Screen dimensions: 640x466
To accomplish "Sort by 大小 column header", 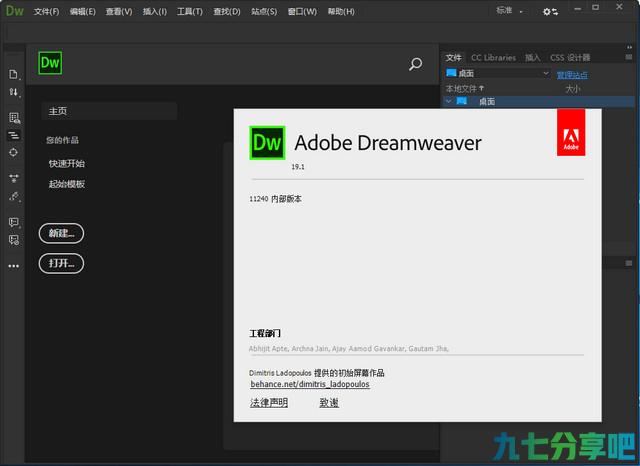I will coord(573,89).
